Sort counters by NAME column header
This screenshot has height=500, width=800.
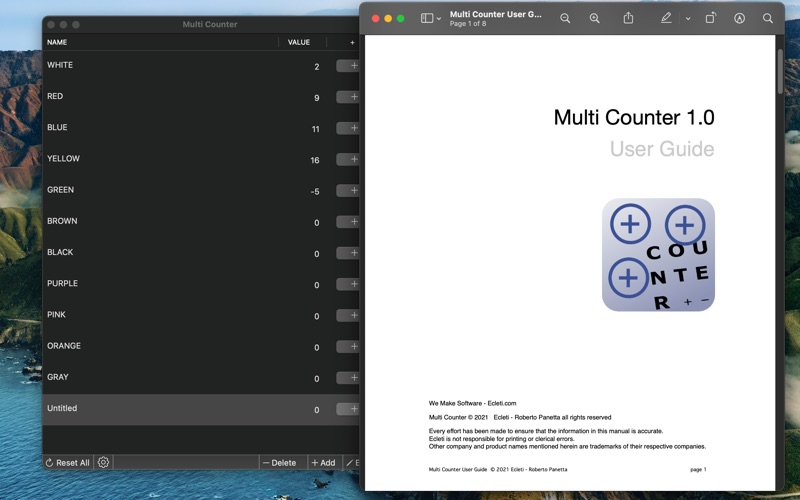point(57,42)
